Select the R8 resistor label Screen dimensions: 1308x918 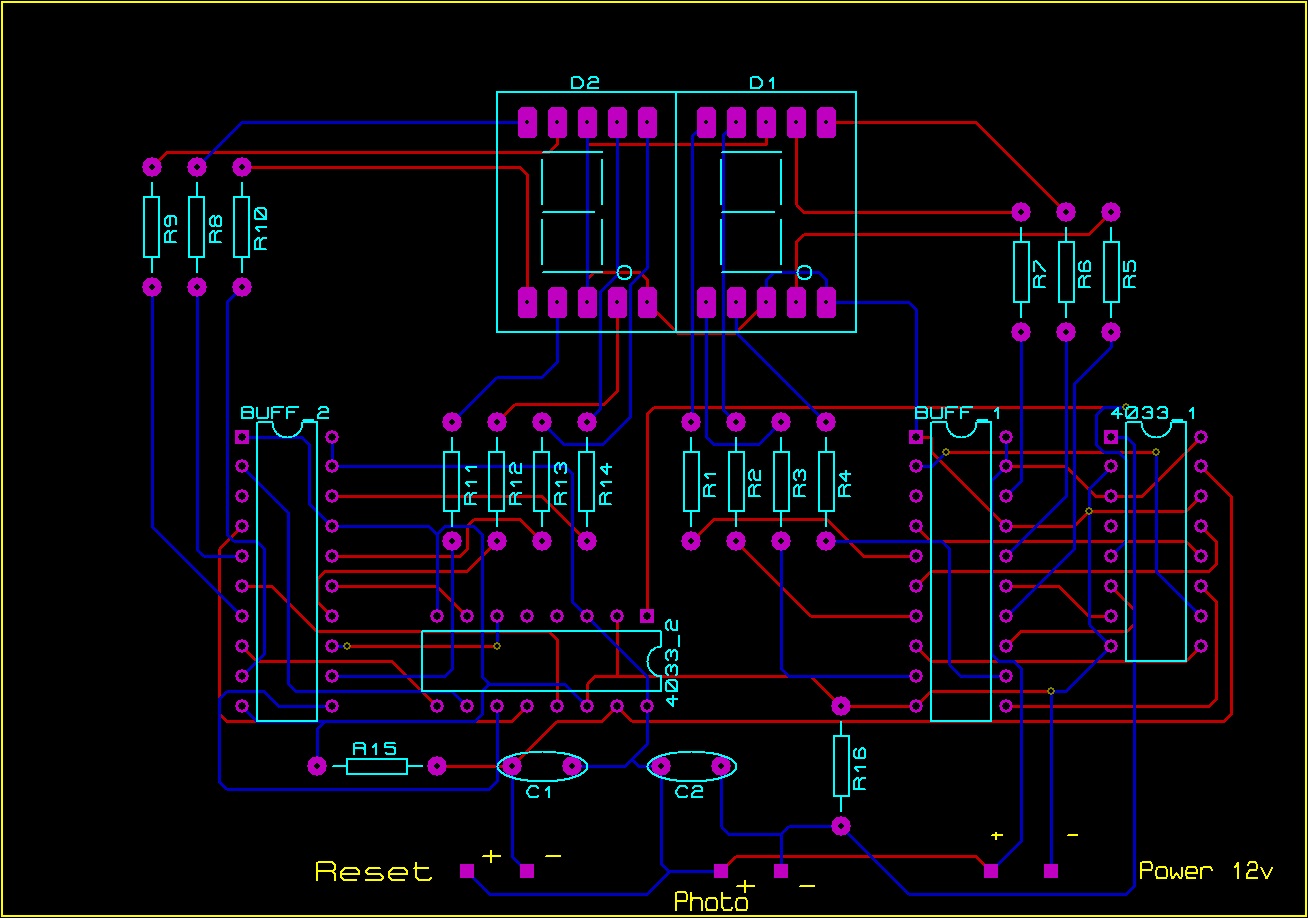215,231
